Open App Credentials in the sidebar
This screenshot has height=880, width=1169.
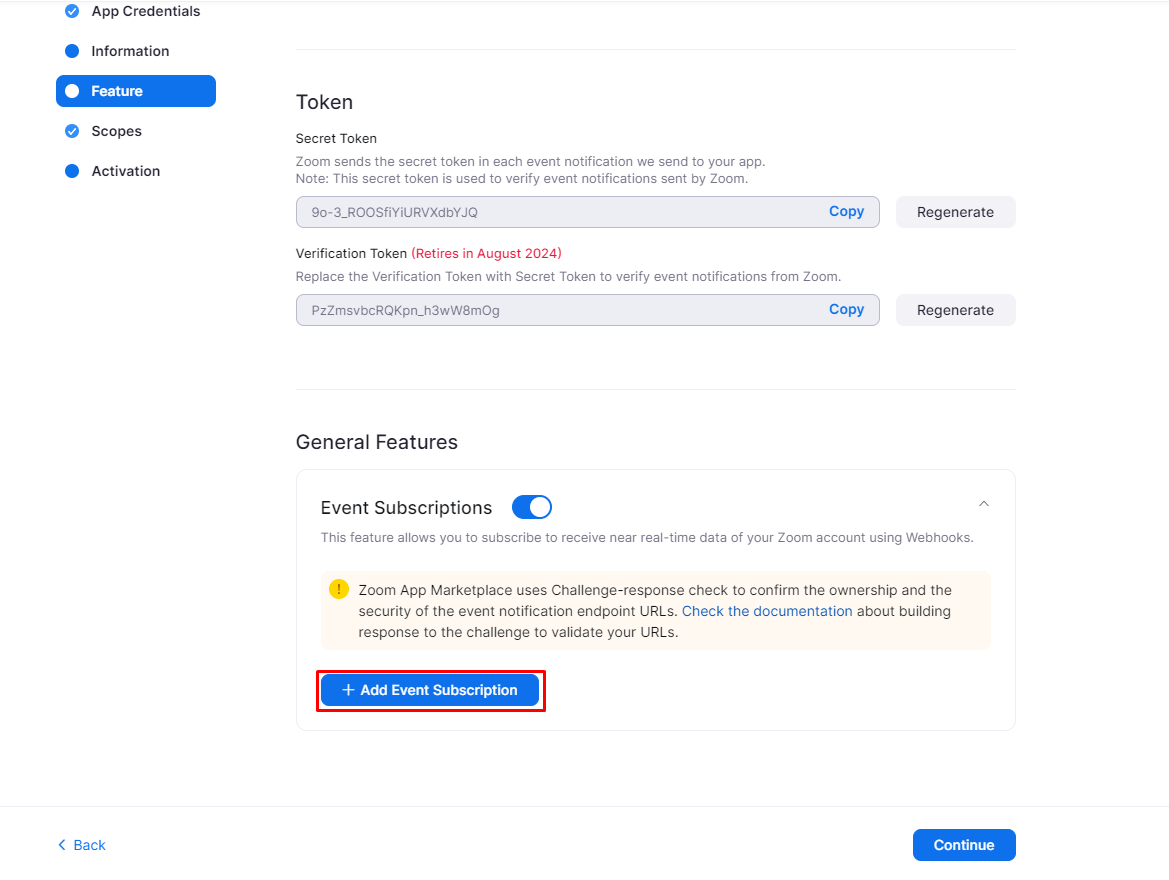point(145,12)
